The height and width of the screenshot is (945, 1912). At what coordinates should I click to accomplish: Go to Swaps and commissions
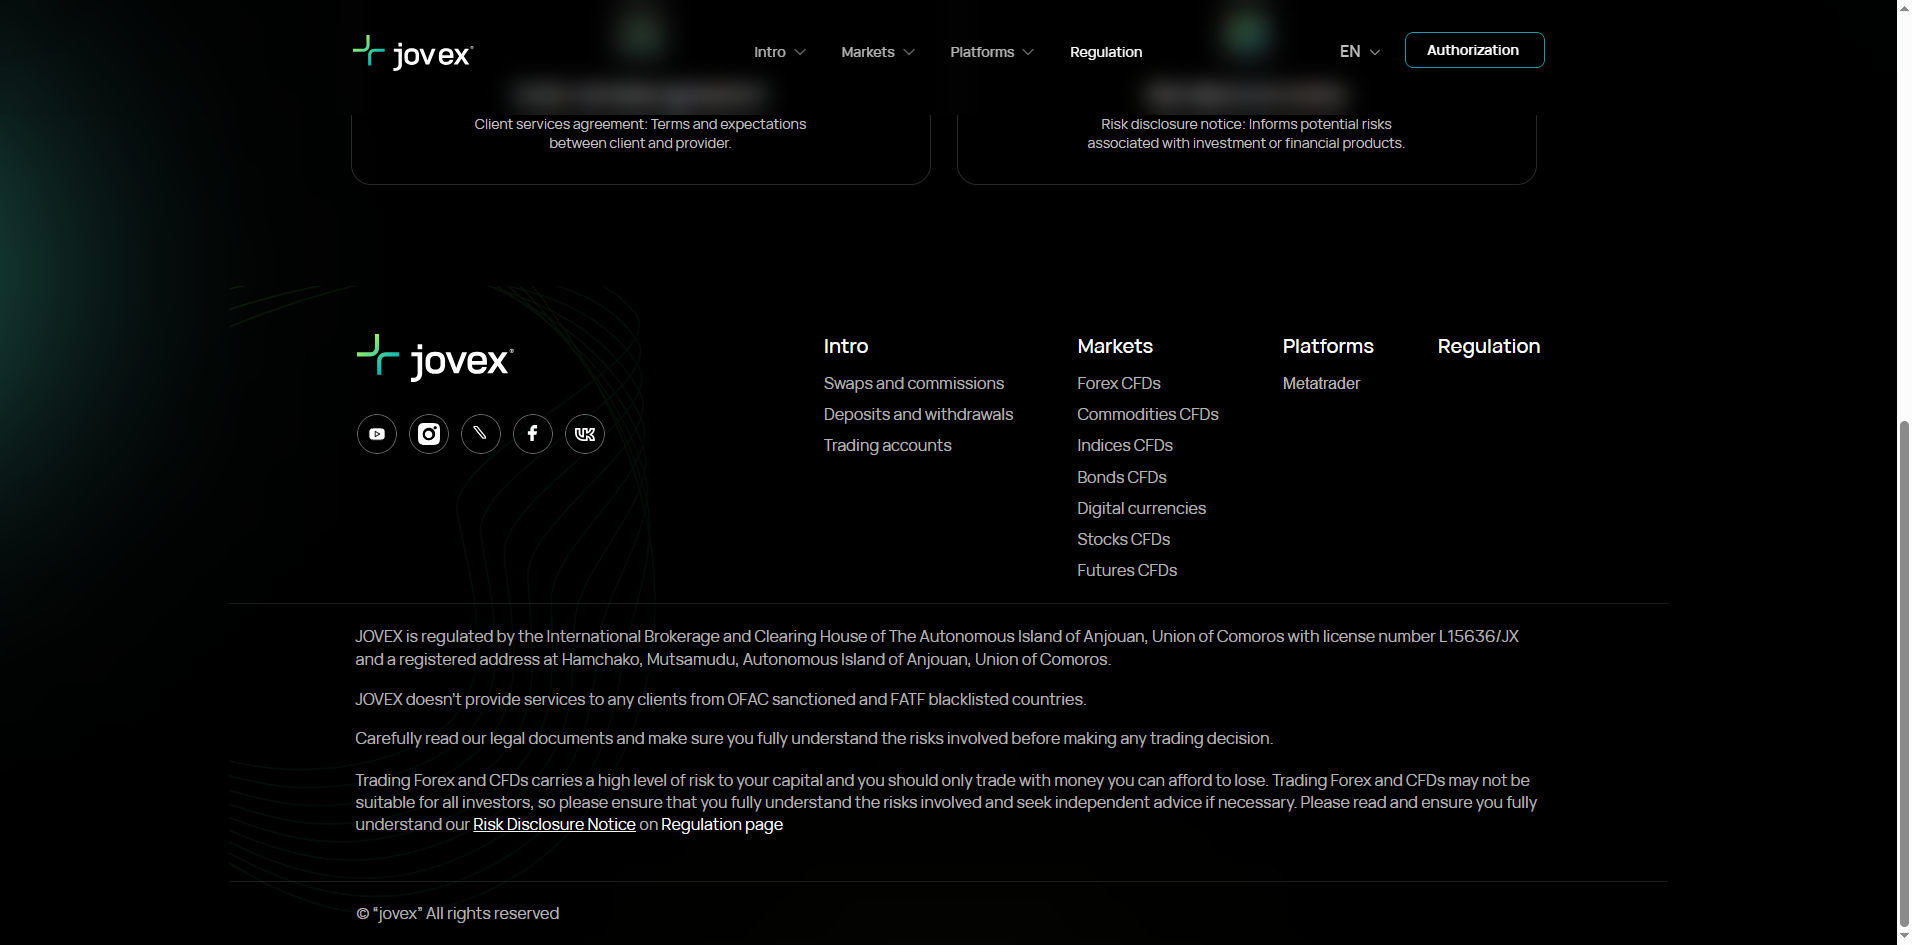click(914, 383)
